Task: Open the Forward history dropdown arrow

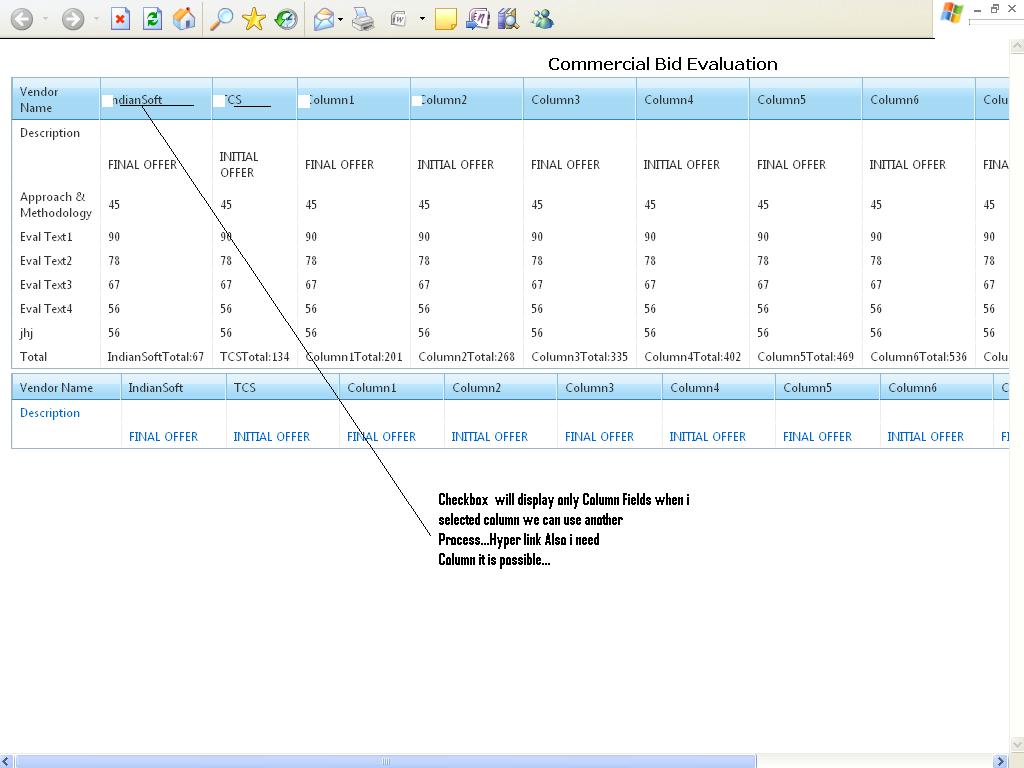Action: point(96,19)
